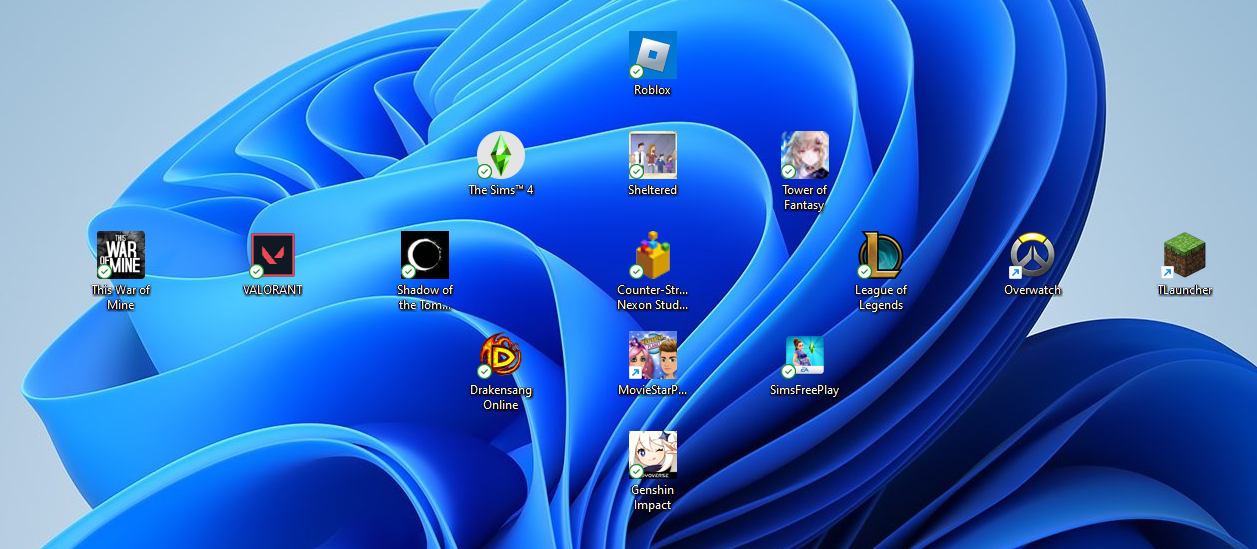
Task: Select the League of Legends icon
Action: point(881,255)
